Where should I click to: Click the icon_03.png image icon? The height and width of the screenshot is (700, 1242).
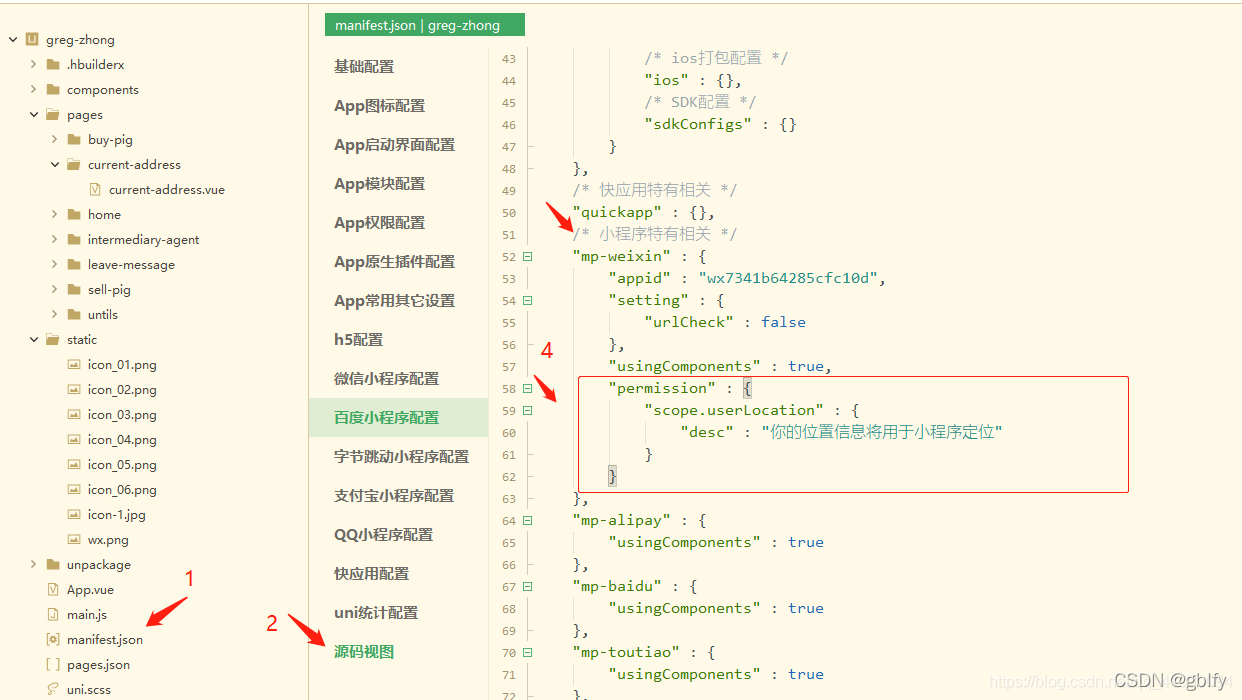click(x=74, y=415)
